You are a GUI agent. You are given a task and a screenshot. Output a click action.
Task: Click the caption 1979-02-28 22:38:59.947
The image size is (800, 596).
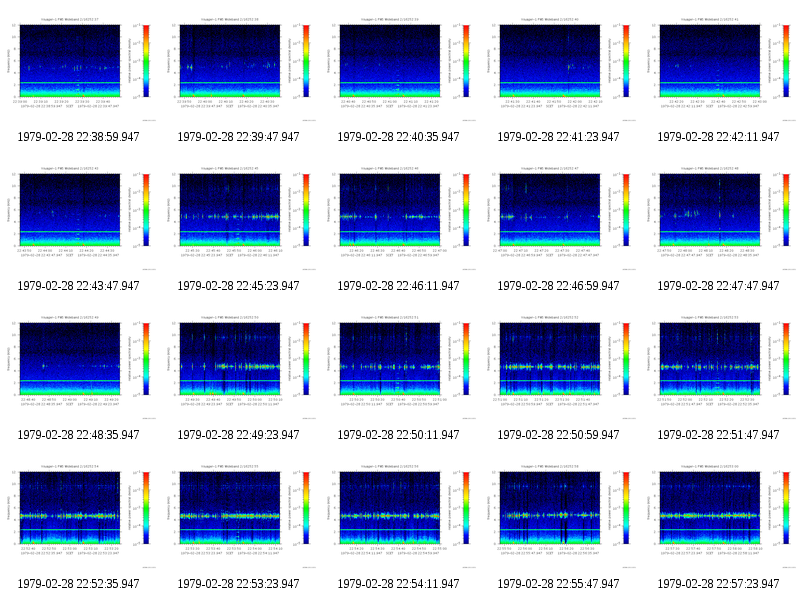pyautogui.click(x=79, y=137)
